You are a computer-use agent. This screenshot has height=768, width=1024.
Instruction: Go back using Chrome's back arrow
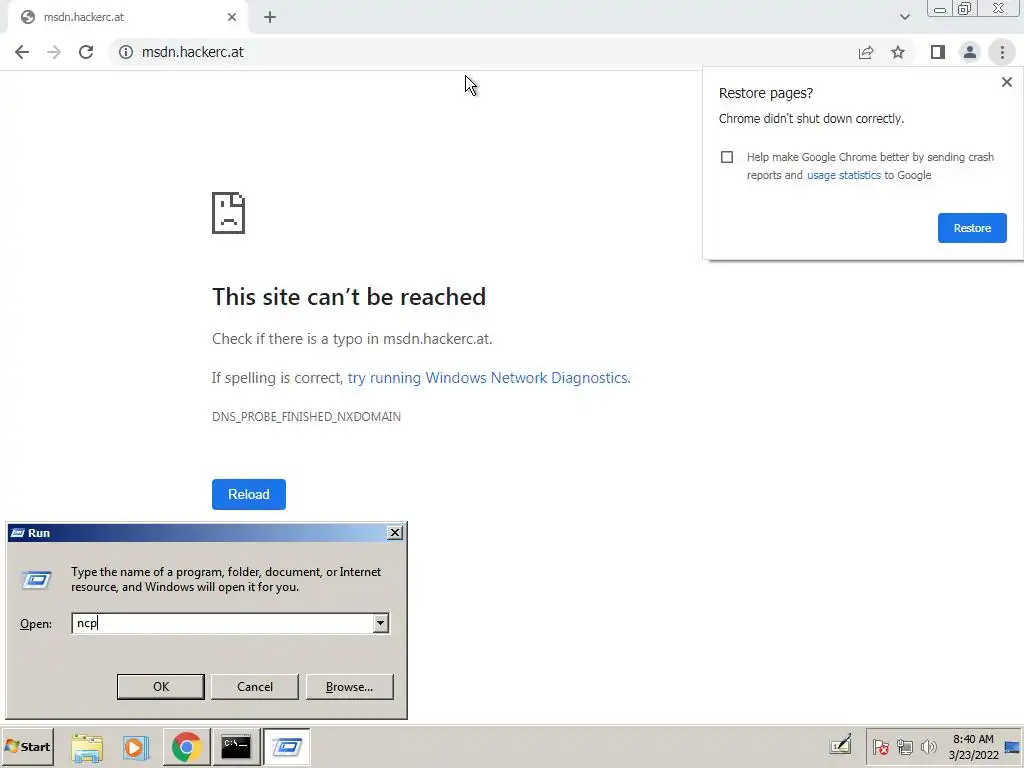22,52
